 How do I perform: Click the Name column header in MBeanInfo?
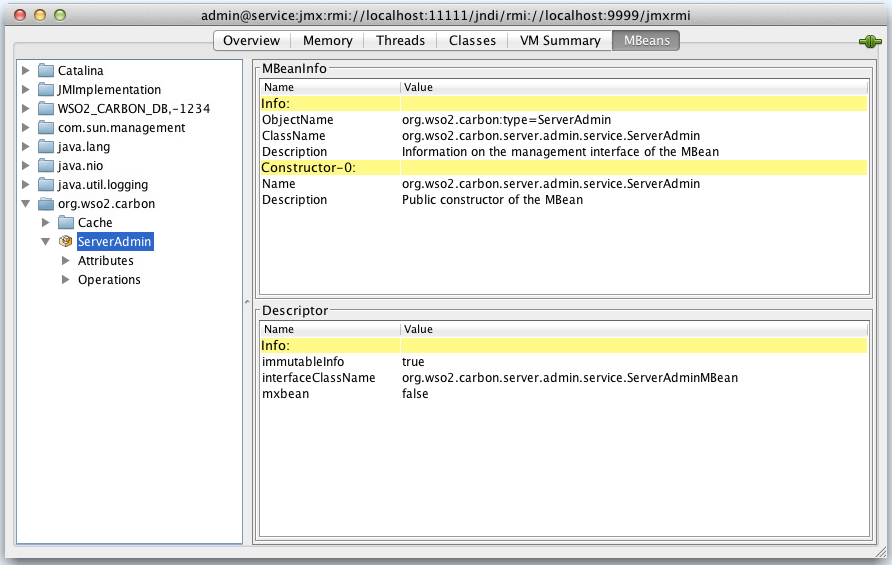[x=279, y=88]
